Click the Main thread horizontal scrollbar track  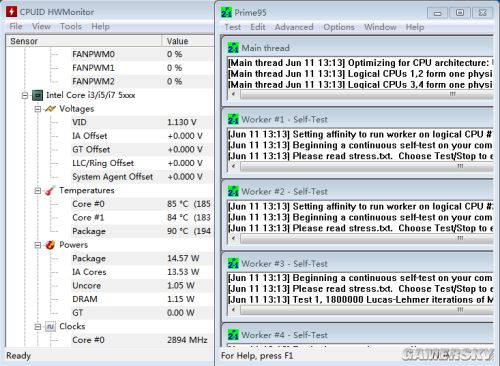(x=366, y=94)
